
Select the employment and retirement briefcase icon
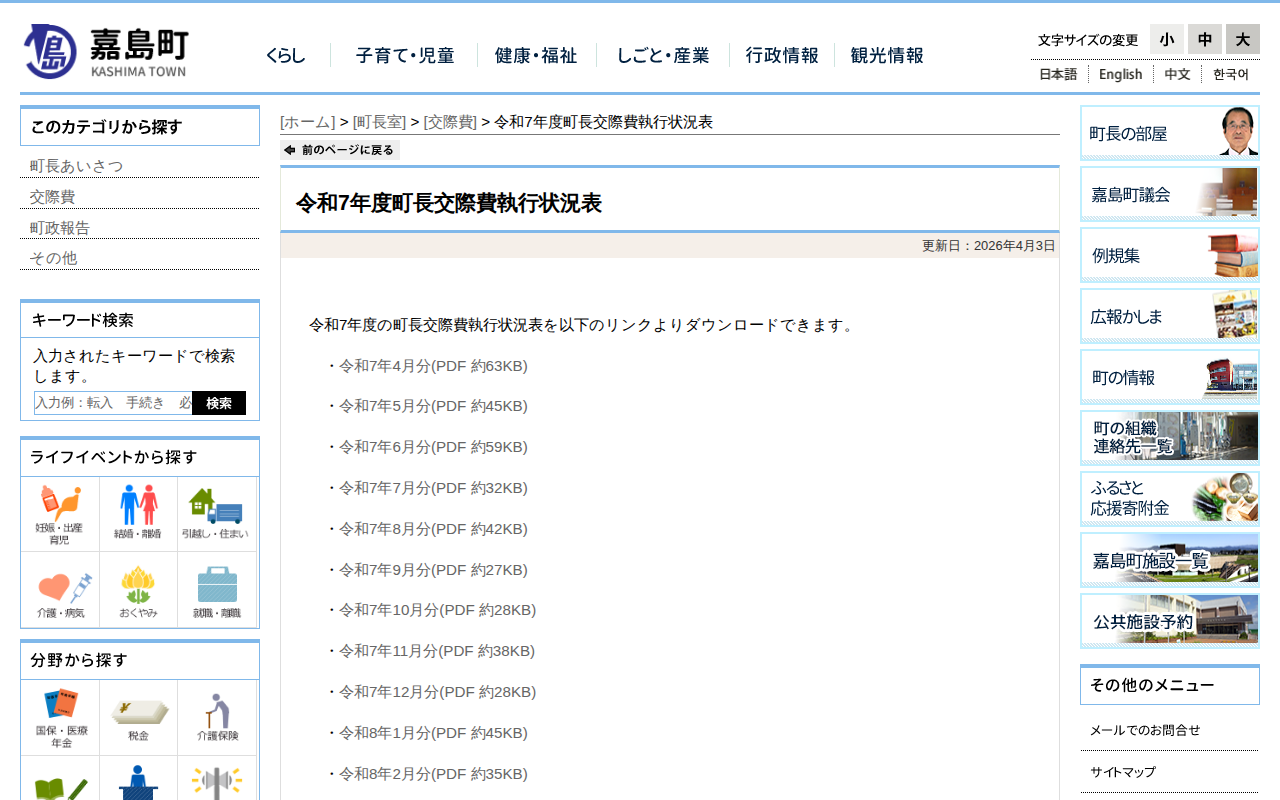click(217, 591)
